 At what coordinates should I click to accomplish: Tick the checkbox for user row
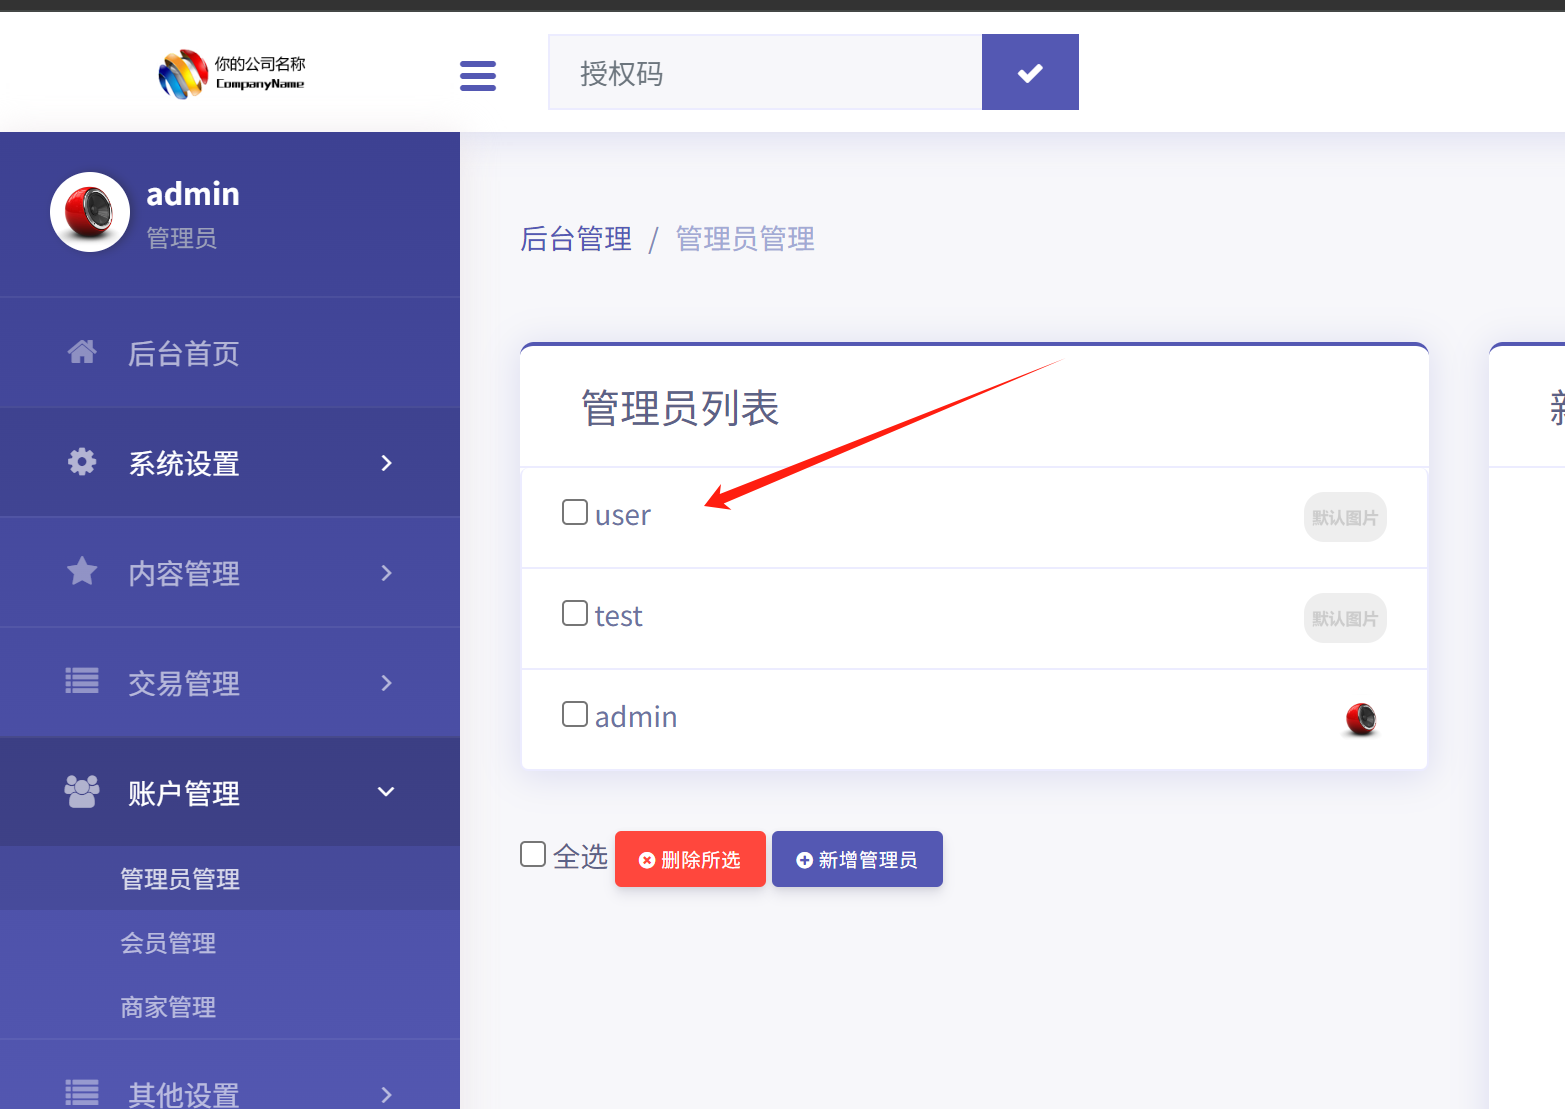tap(575, 512)
